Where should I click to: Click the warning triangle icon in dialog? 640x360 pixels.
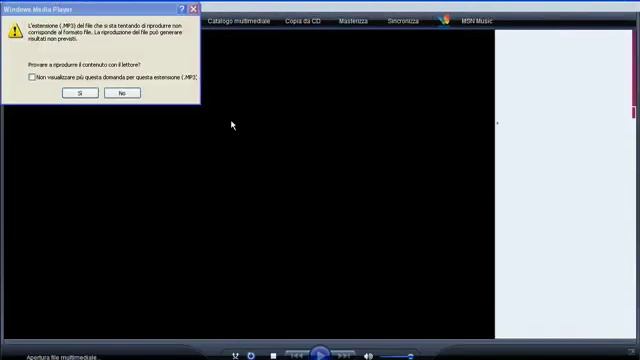coord(15,31)
